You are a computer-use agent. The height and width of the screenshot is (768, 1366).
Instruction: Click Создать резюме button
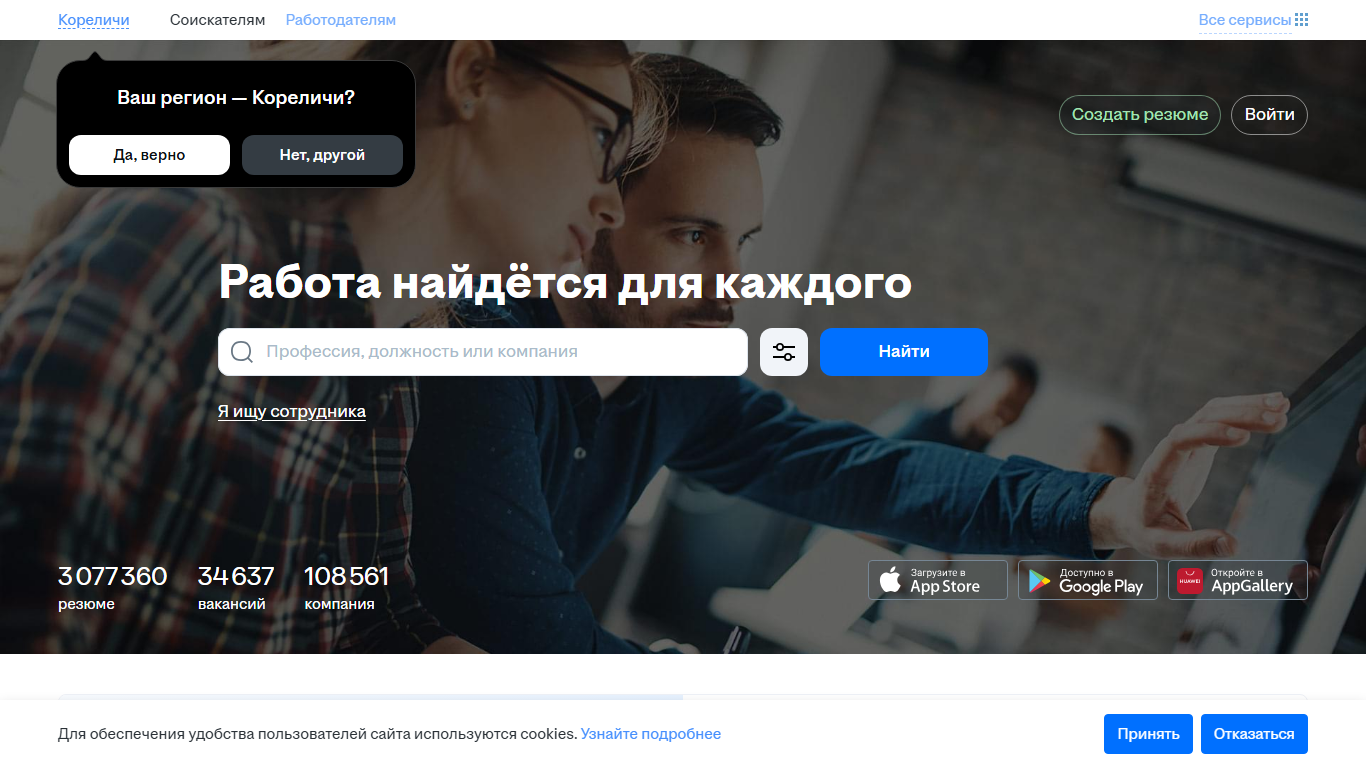click(1140, 114)
